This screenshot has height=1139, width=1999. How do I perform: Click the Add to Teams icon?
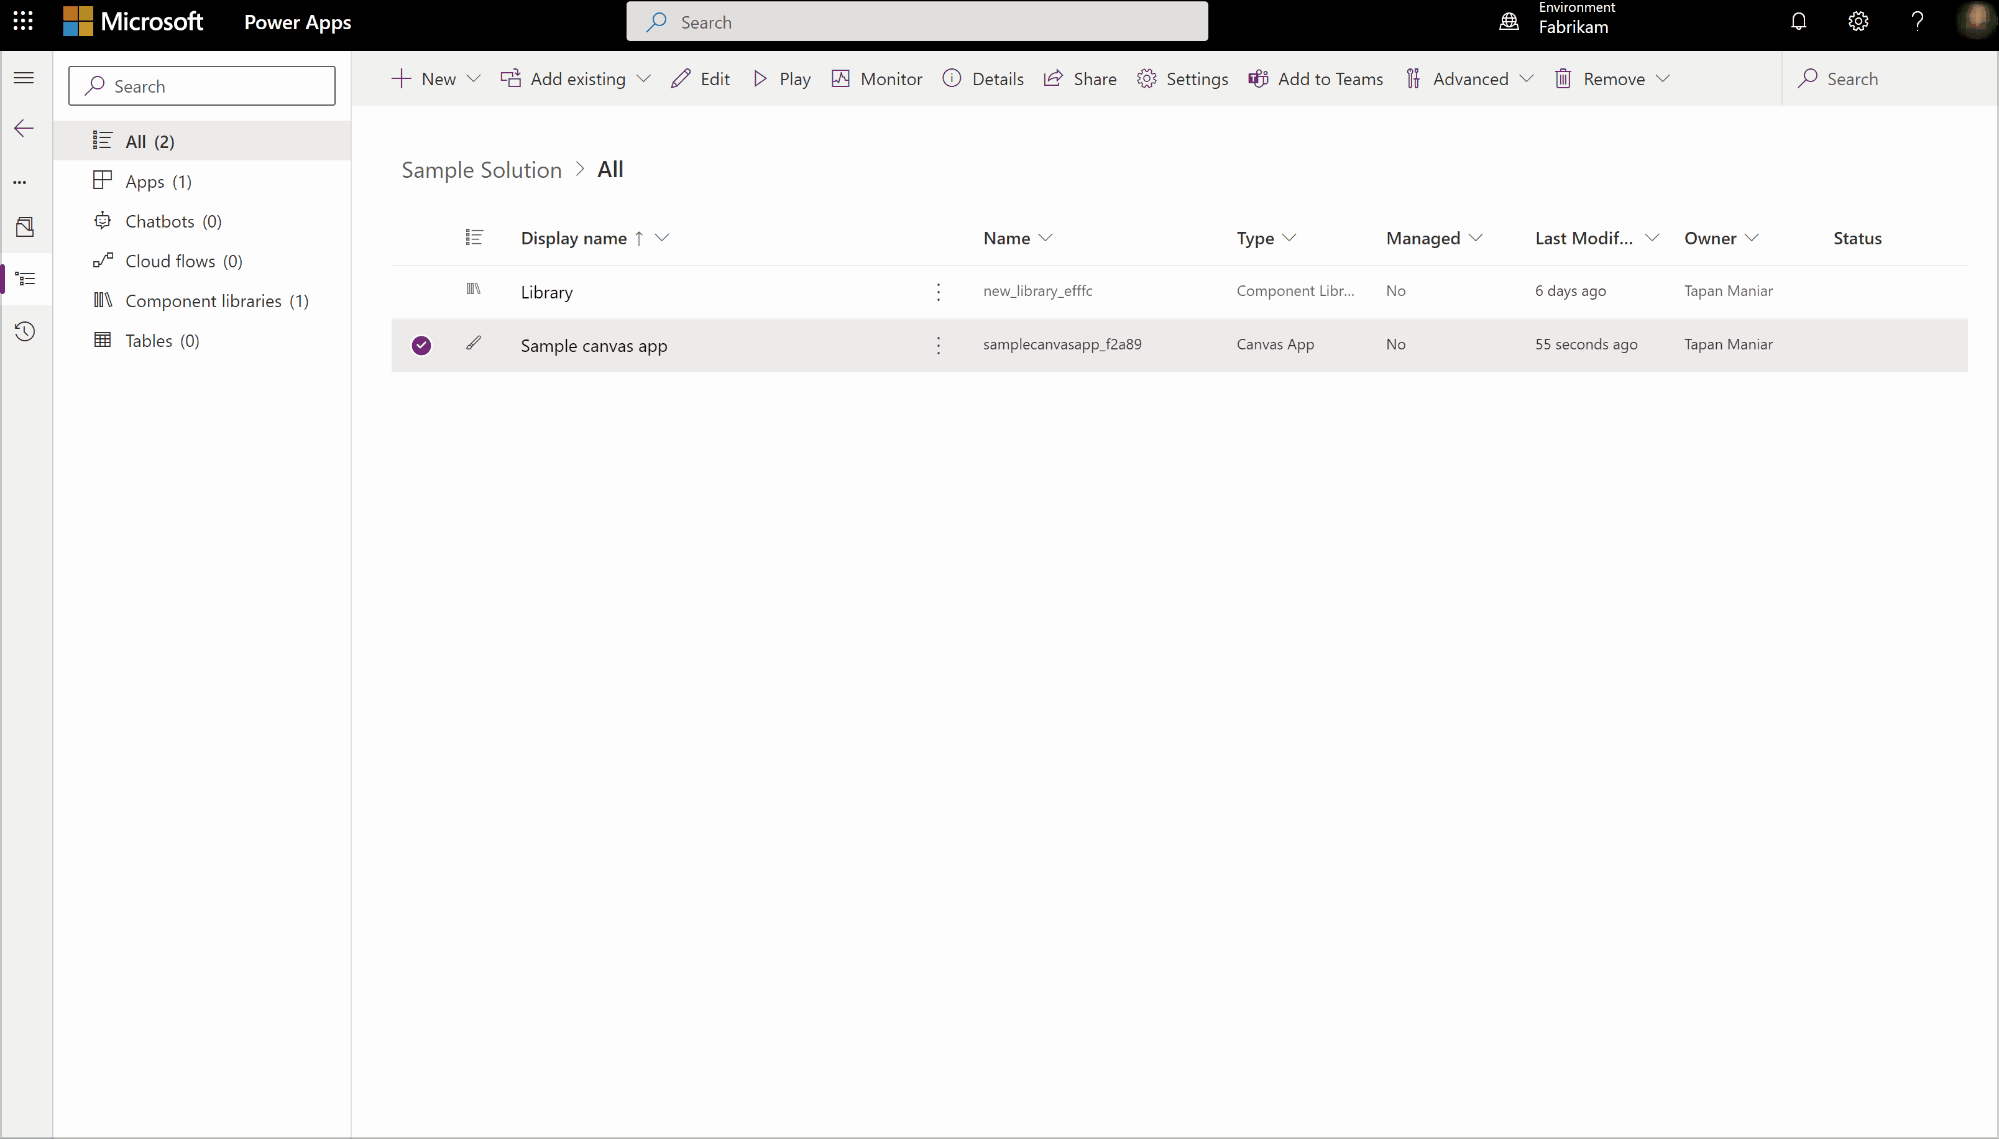(x=1258, y=78)
